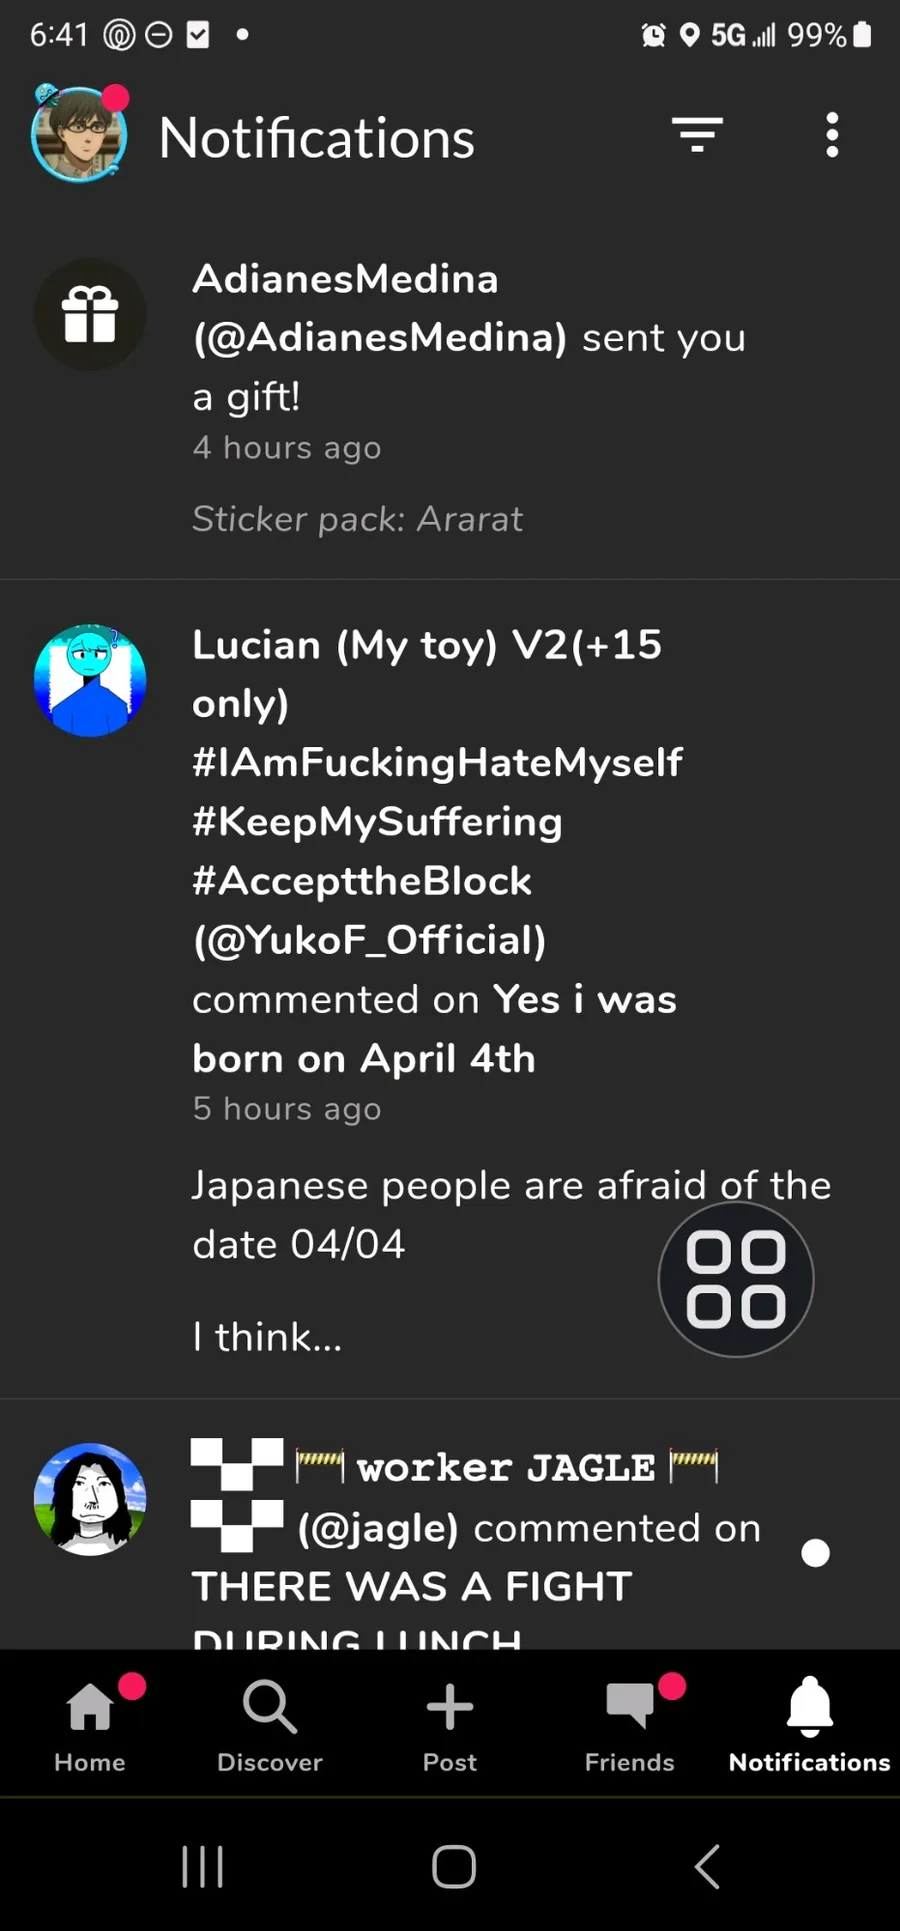This screenshot has height=1931, width=900.
Task: Tap the gift icon from AdianesMedina
Action: coord(90,315)
